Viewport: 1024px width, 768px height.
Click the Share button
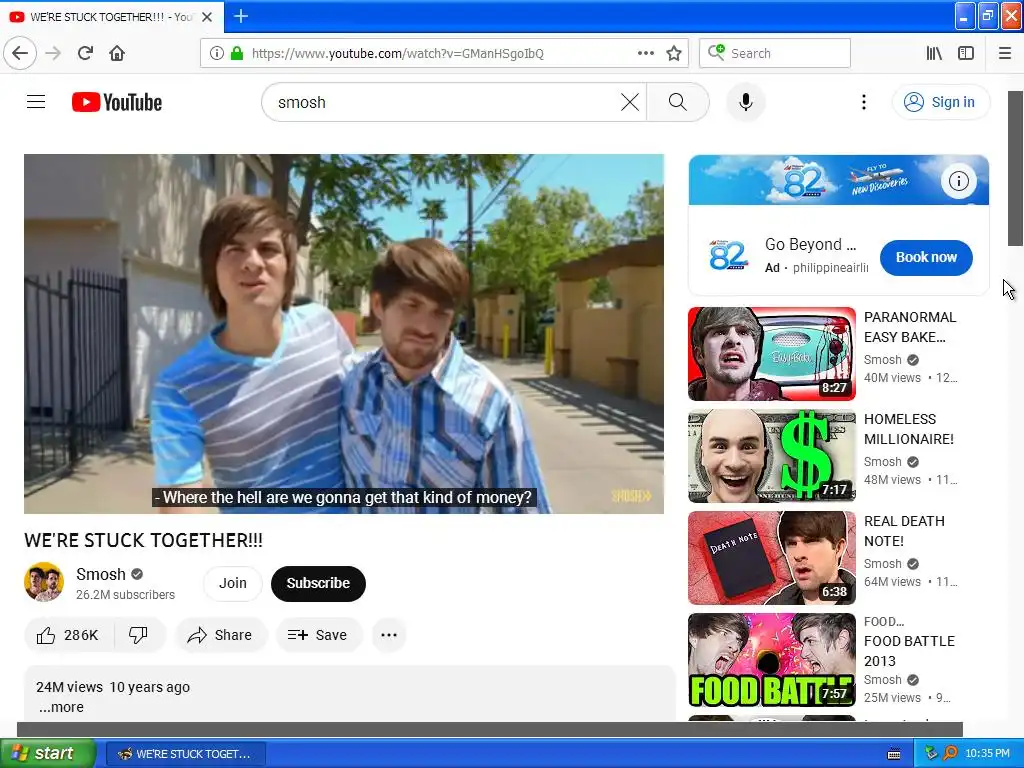[221, 635]
